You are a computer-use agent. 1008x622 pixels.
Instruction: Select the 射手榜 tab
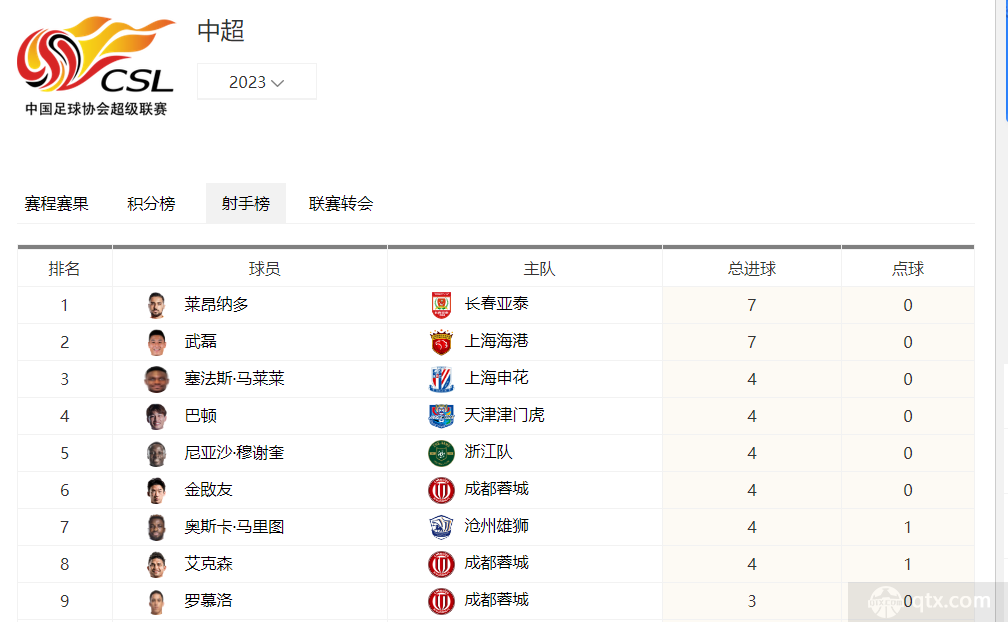(x=246, y=204)
